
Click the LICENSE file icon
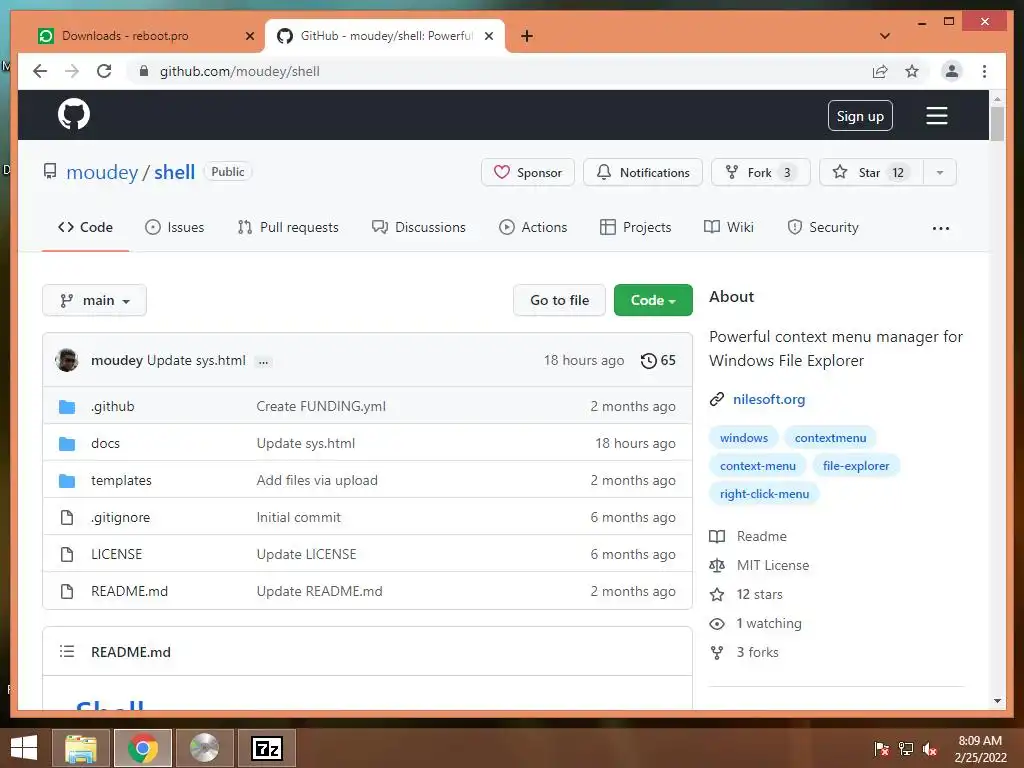[67, 554]
